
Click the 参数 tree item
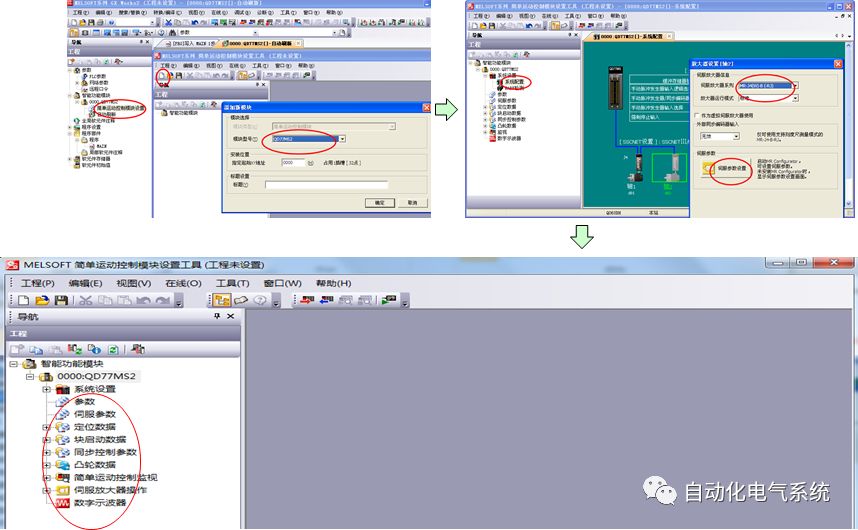(x=84, y=401)
